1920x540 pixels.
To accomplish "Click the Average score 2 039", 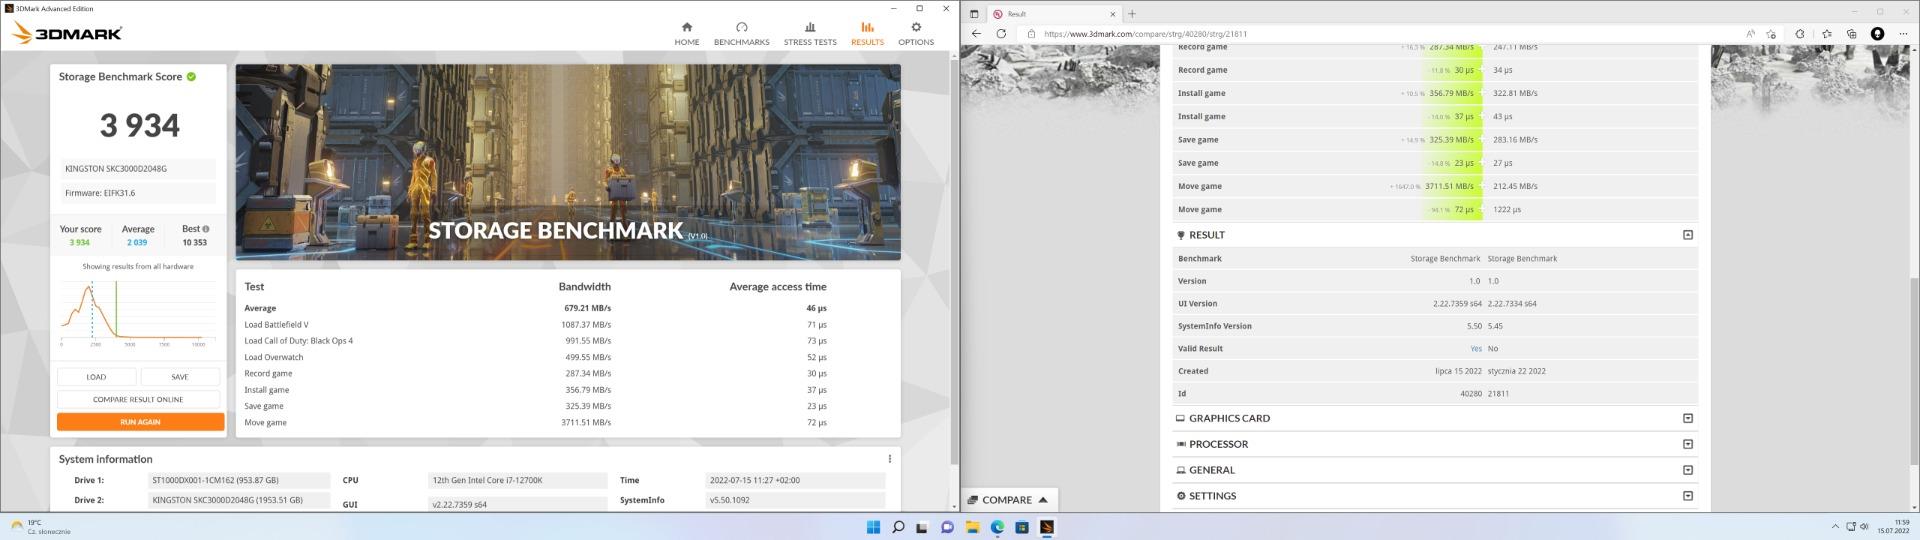I will (x=137, y=243).
